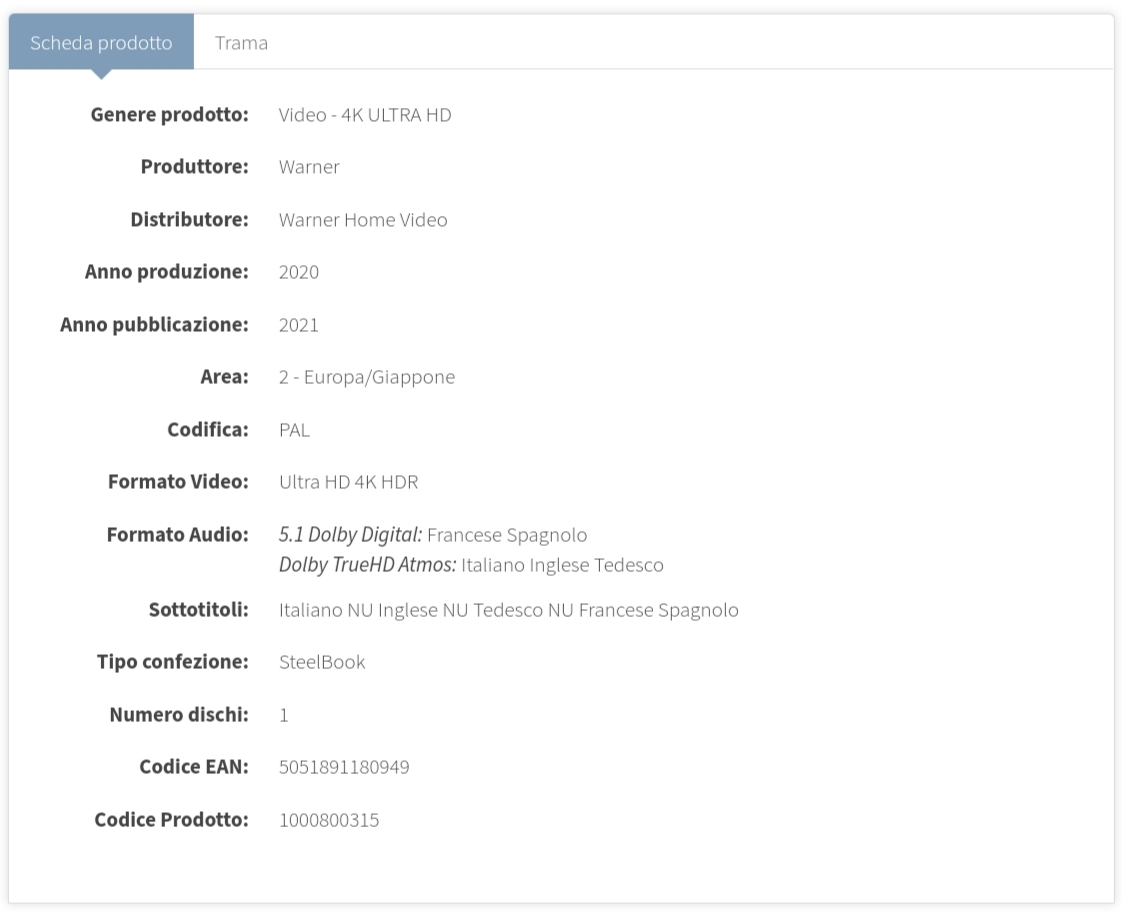Click the Numero dischi label
Image resolution: width=1122 pixels, height=917 pixels.
(x=178, y=715)
